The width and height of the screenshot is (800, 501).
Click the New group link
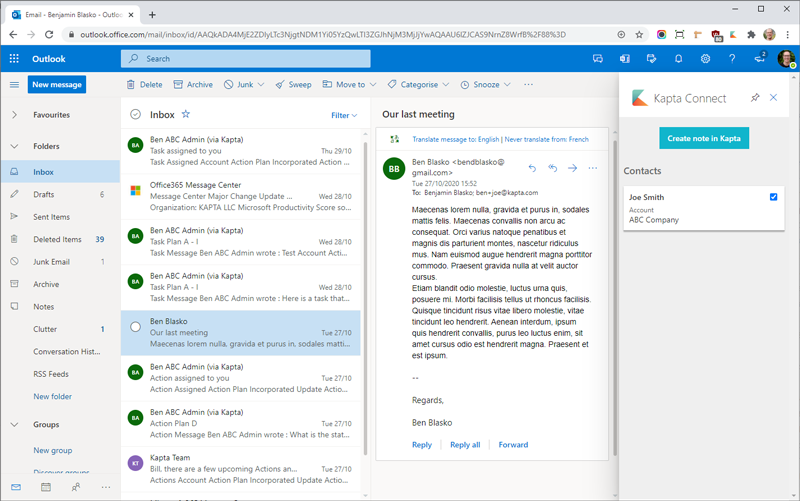tap(53, 450)
